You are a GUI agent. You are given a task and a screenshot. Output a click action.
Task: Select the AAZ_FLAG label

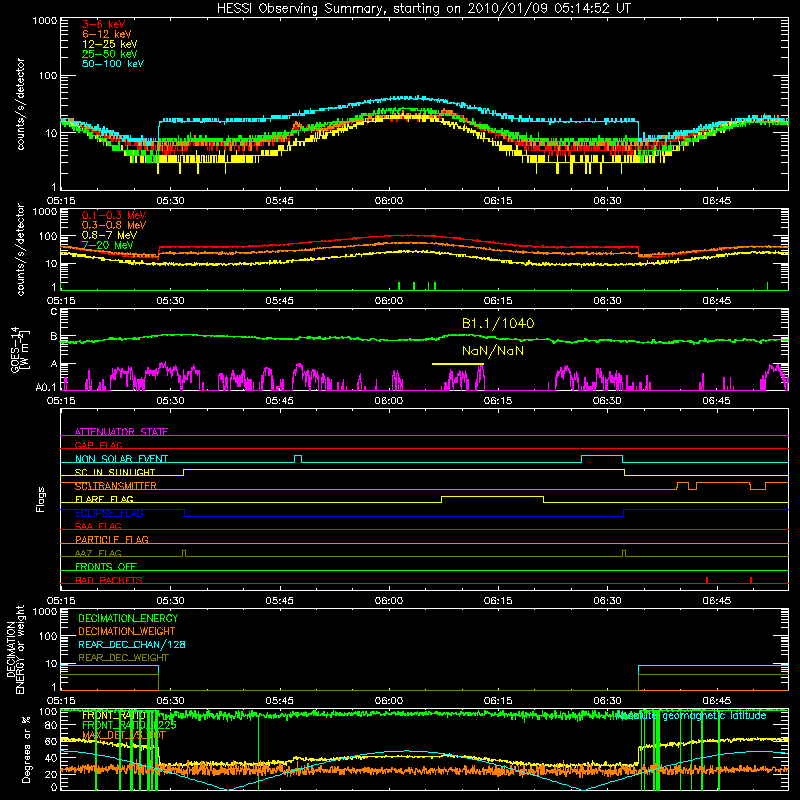point(98,553)
